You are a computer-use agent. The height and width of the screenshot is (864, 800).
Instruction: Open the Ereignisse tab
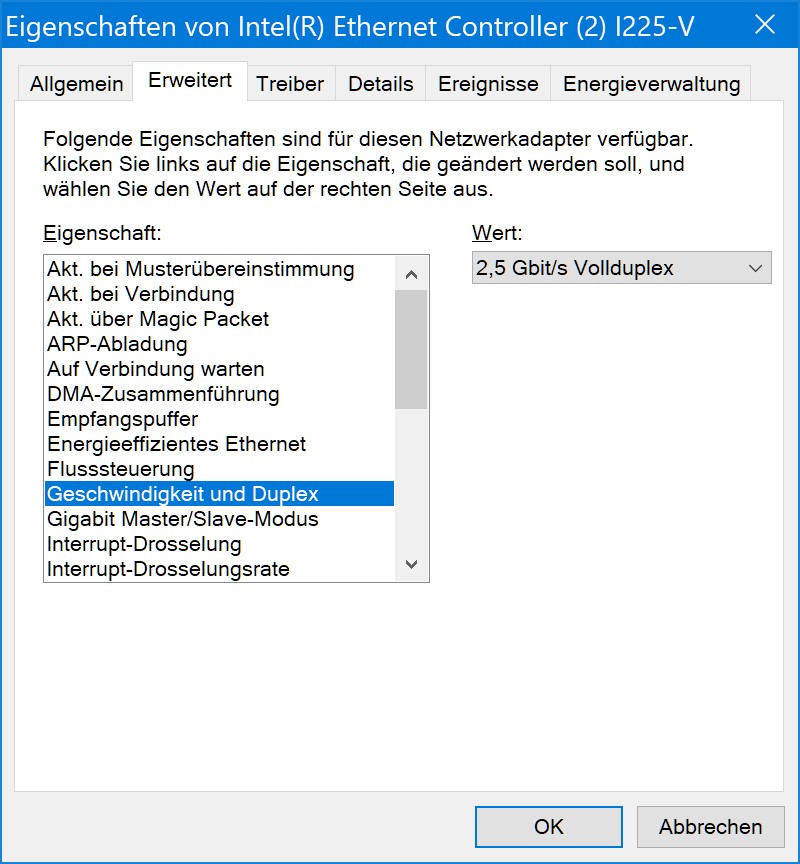[x=488, y=84]
